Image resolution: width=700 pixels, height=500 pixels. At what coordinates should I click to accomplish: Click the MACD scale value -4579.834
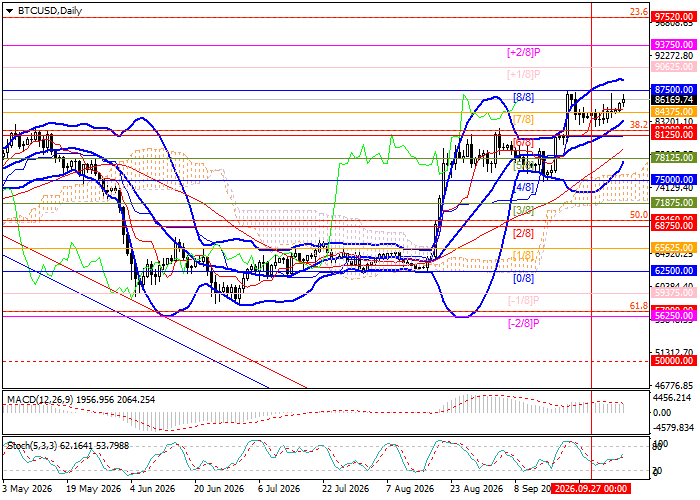pyautogui.click(x=673, y=428)
